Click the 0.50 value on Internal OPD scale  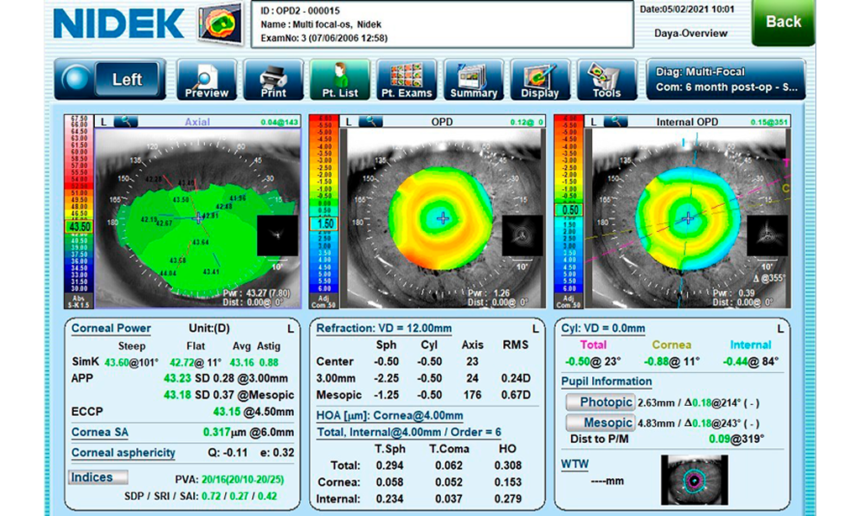[x=570, y=210]
